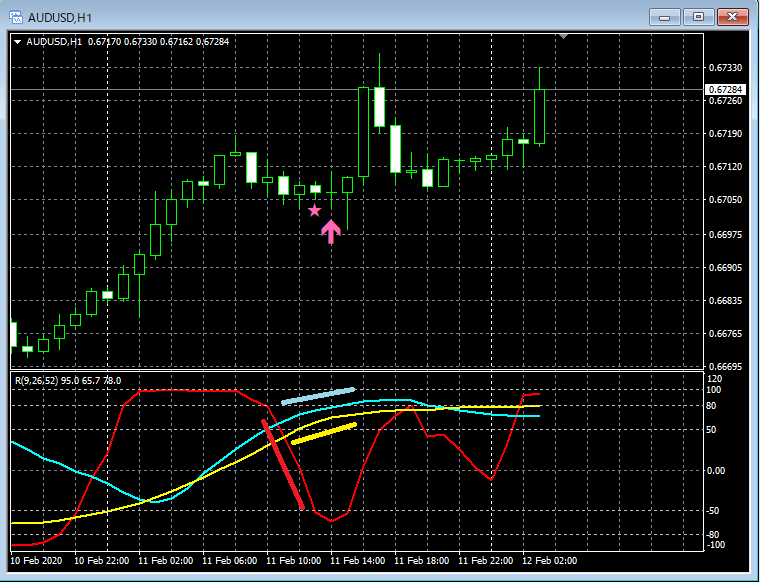Click the indicator scale value -80
Image resolution: width=760 pixels, height=582 pixels.
pyautogui.click(x=714, y=535)
